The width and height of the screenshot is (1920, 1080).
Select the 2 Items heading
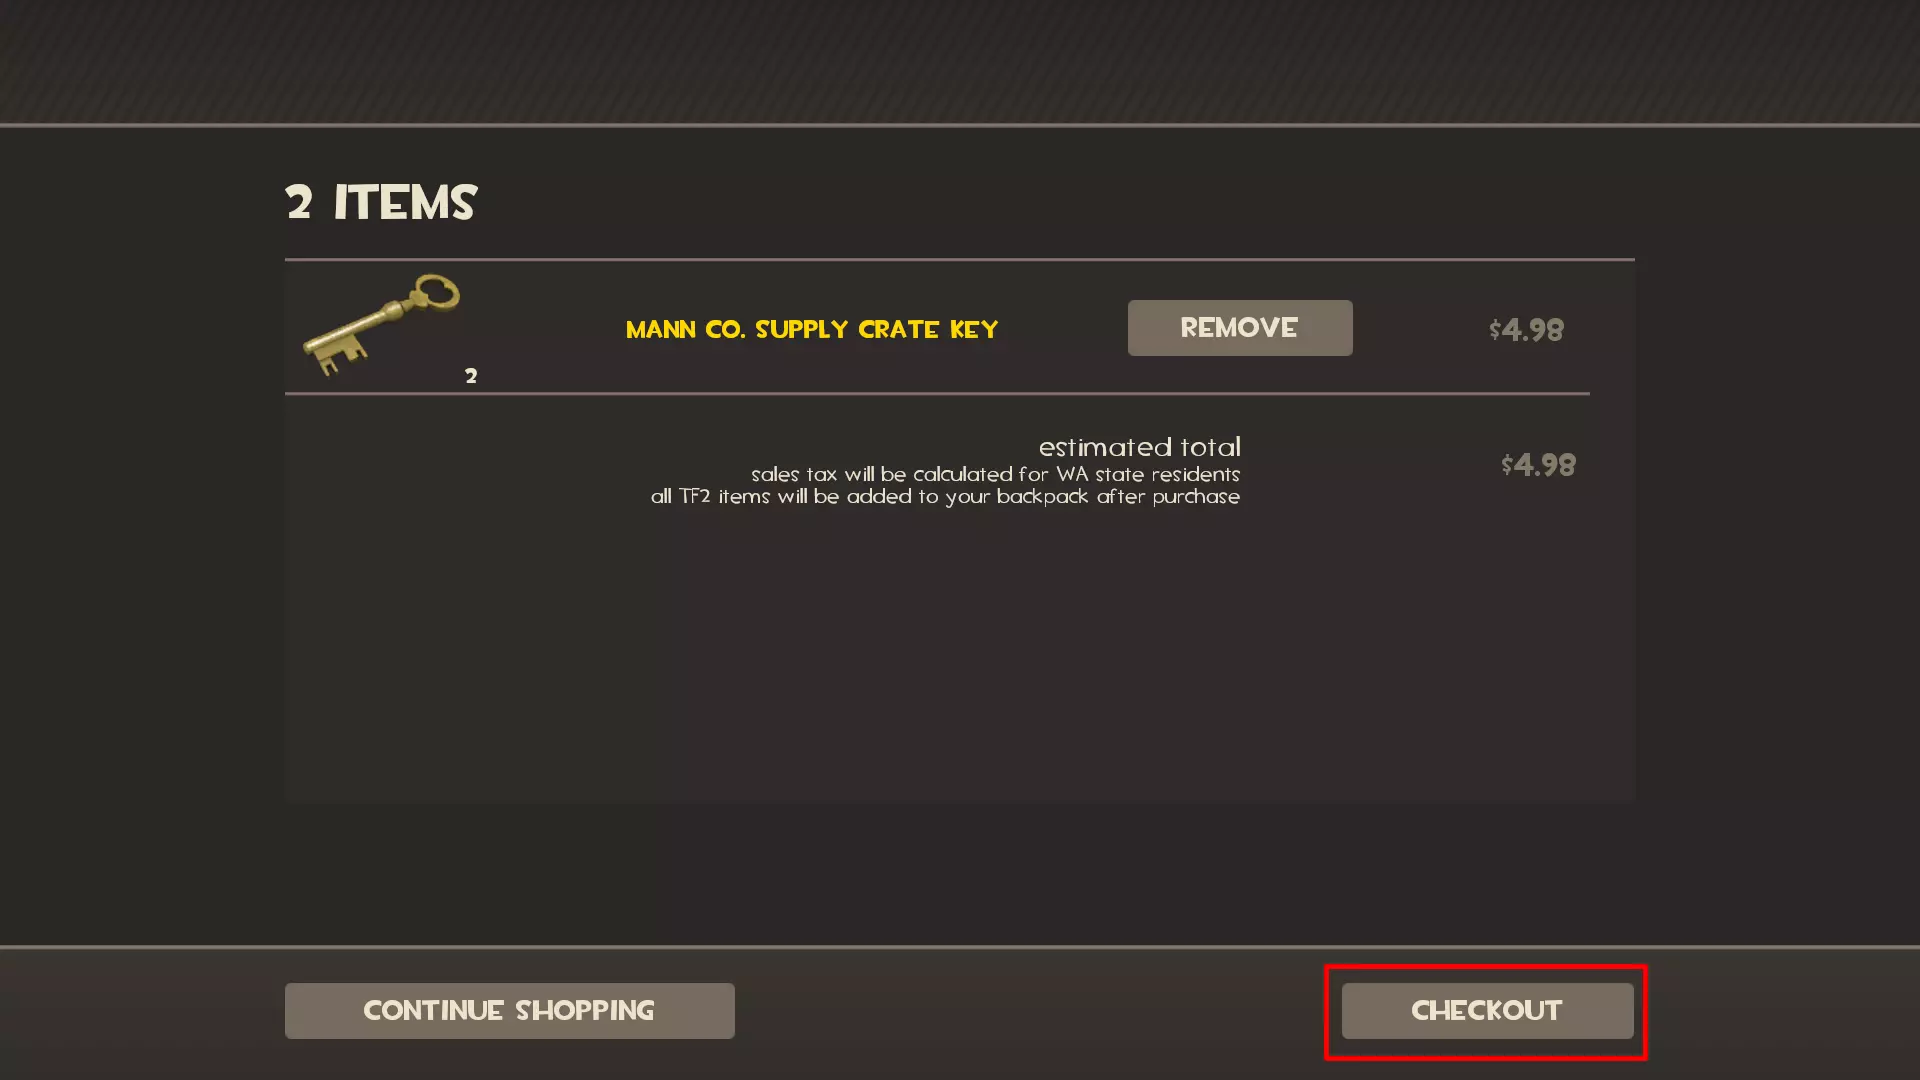coord(381,203)
